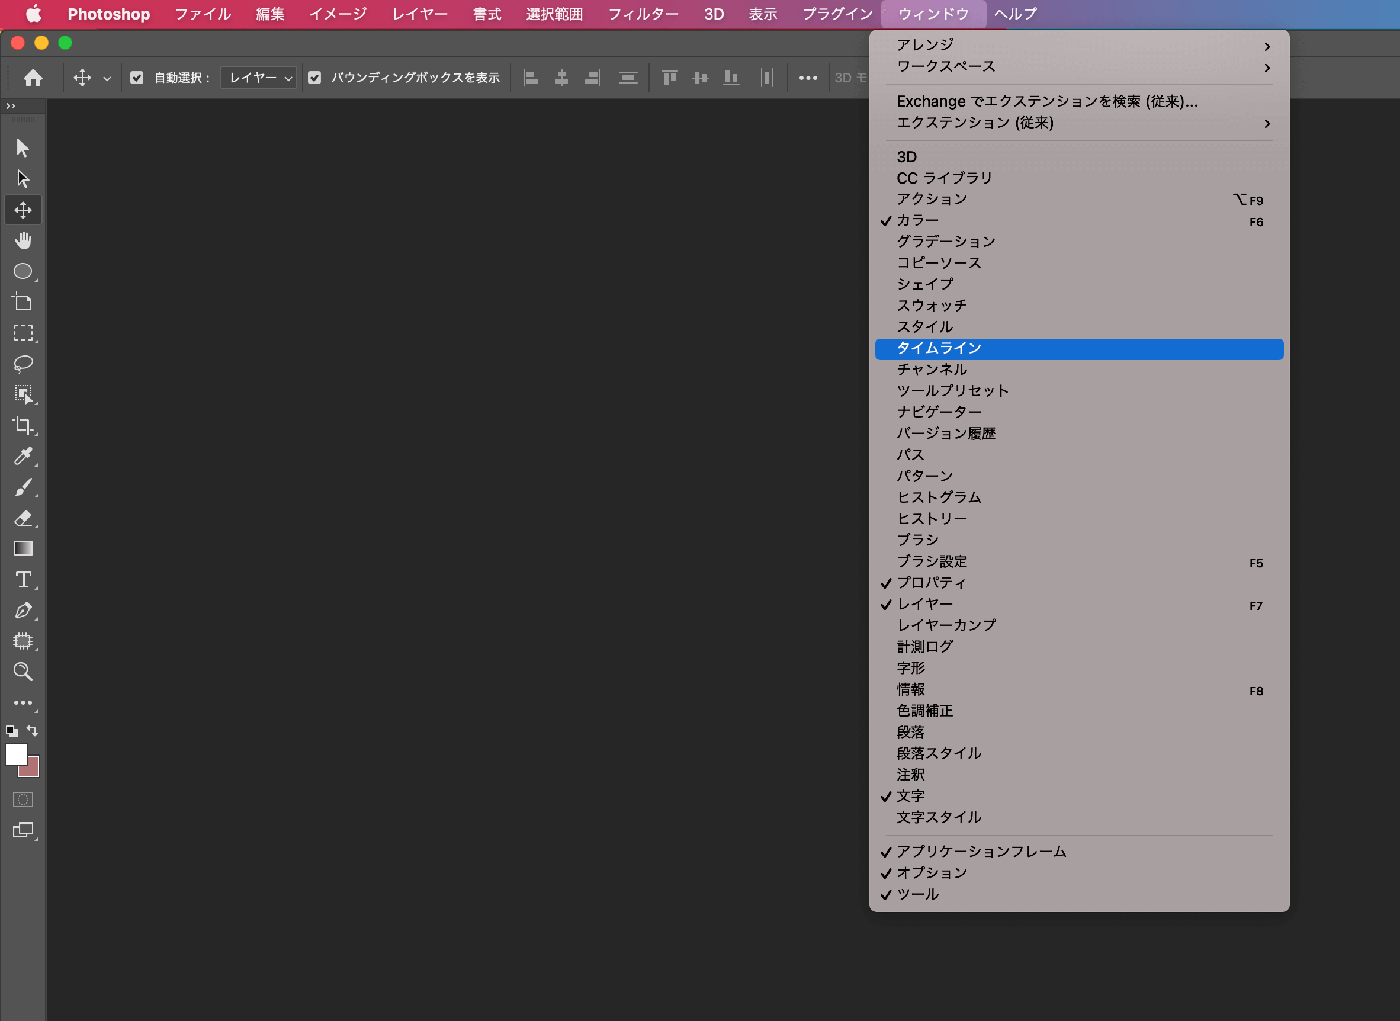Expand the エクステンション (従来) submenu

(1079, 123)
